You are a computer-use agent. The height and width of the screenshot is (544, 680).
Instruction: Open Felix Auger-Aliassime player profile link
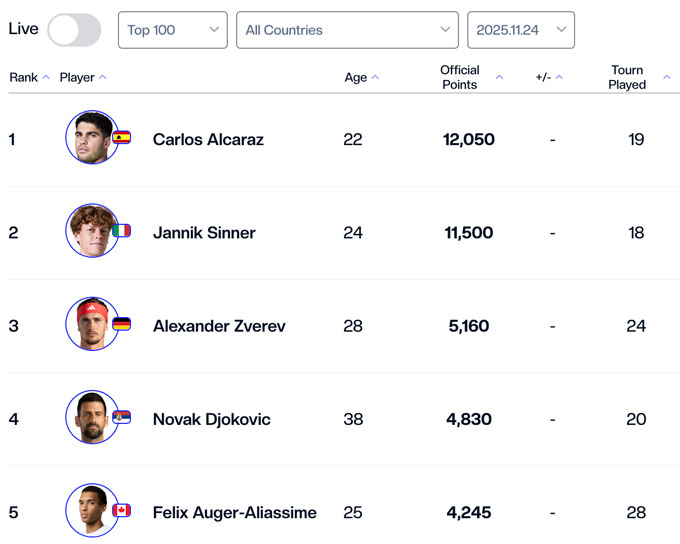click(x=234, y=513)
